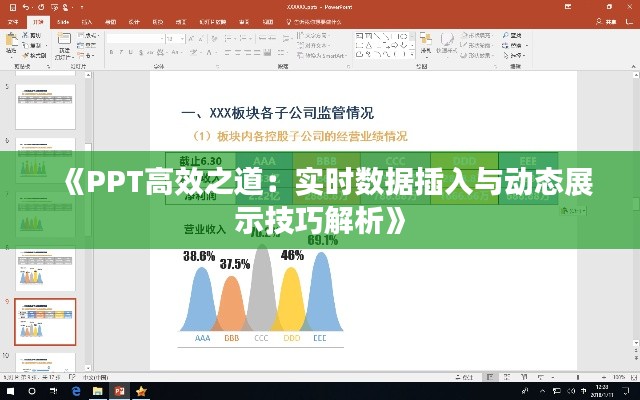This screenshot has width=640, height=400.
Task: Select the current slide 9 thumbnail
Action: pos(45,322)
